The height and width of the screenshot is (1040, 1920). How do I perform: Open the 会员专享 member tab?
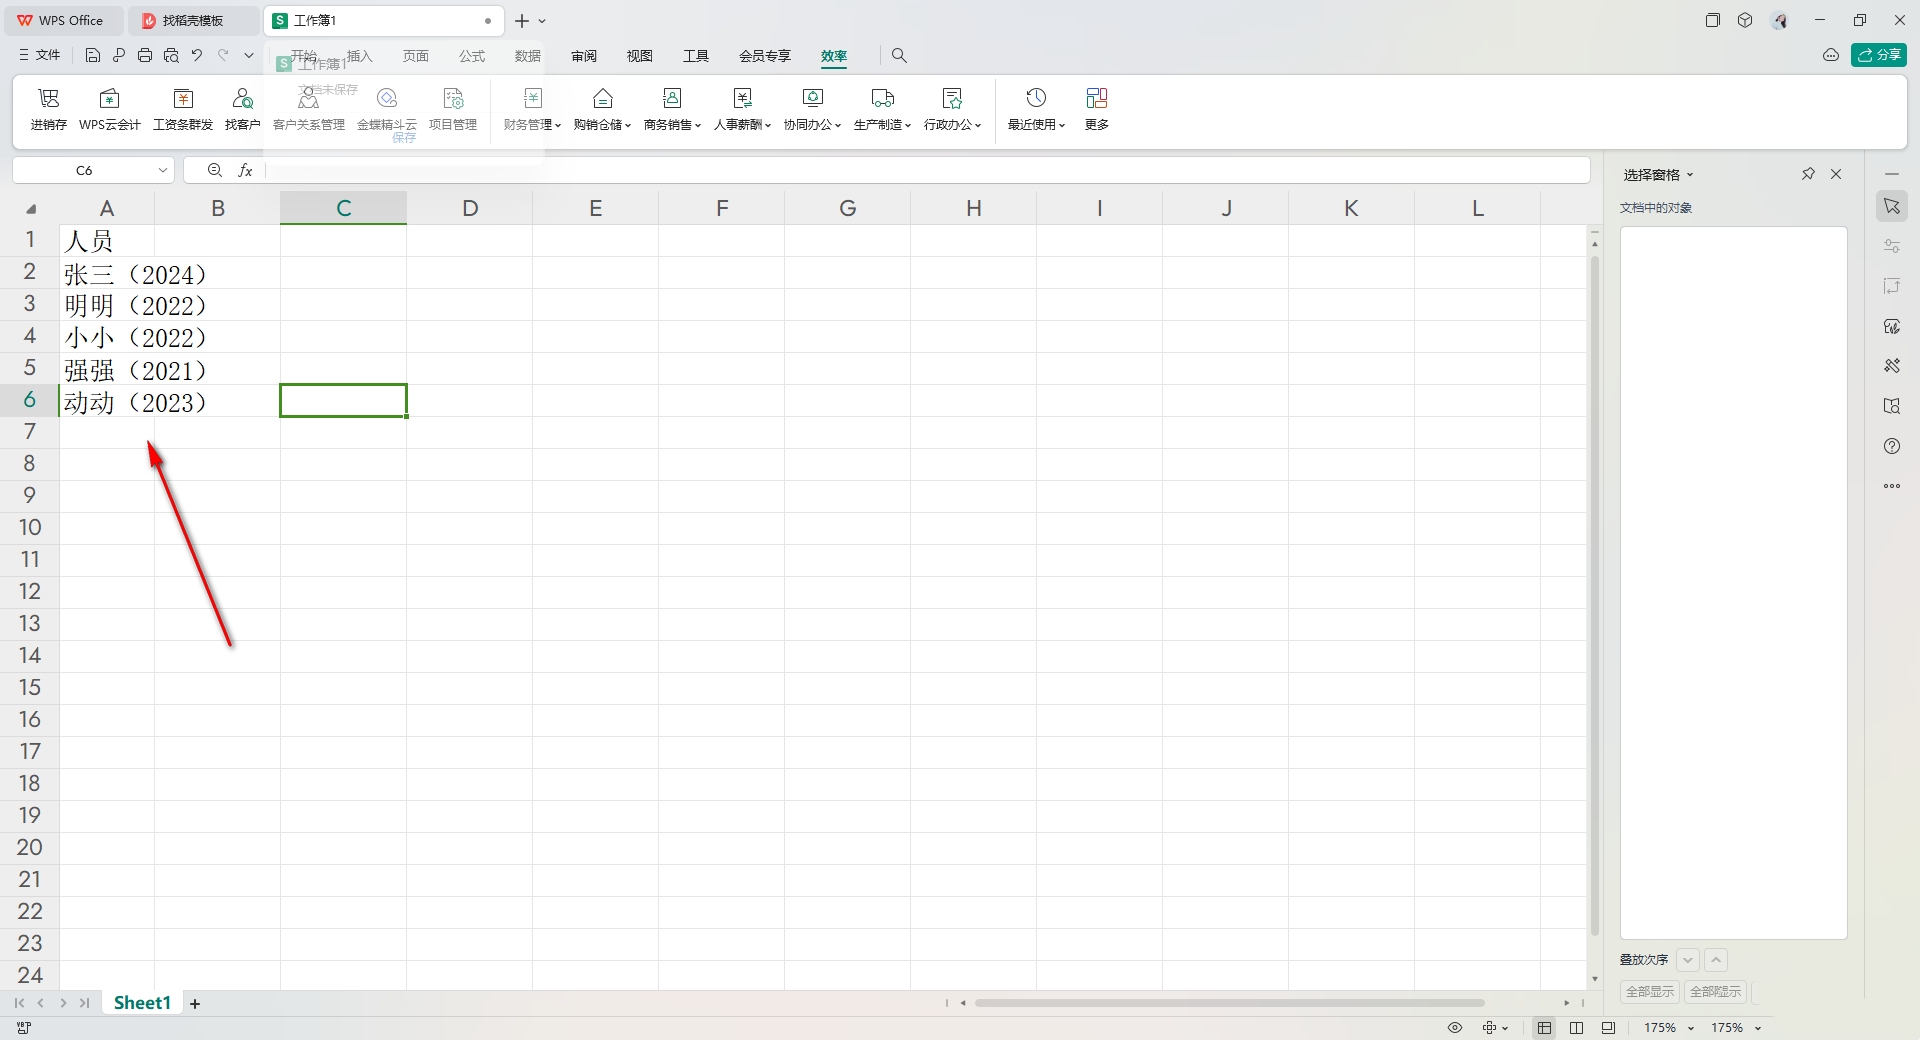[x=765, y=56]
